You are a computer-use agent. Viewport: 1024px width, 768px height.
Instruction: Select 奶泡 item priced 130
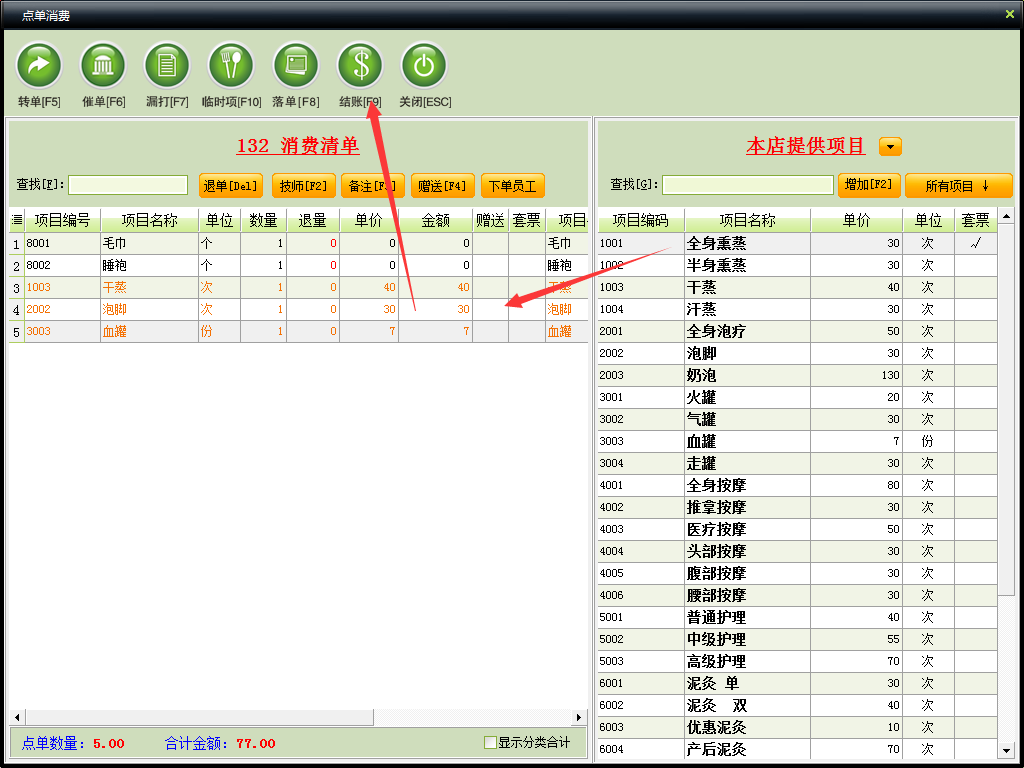(797, 375)
